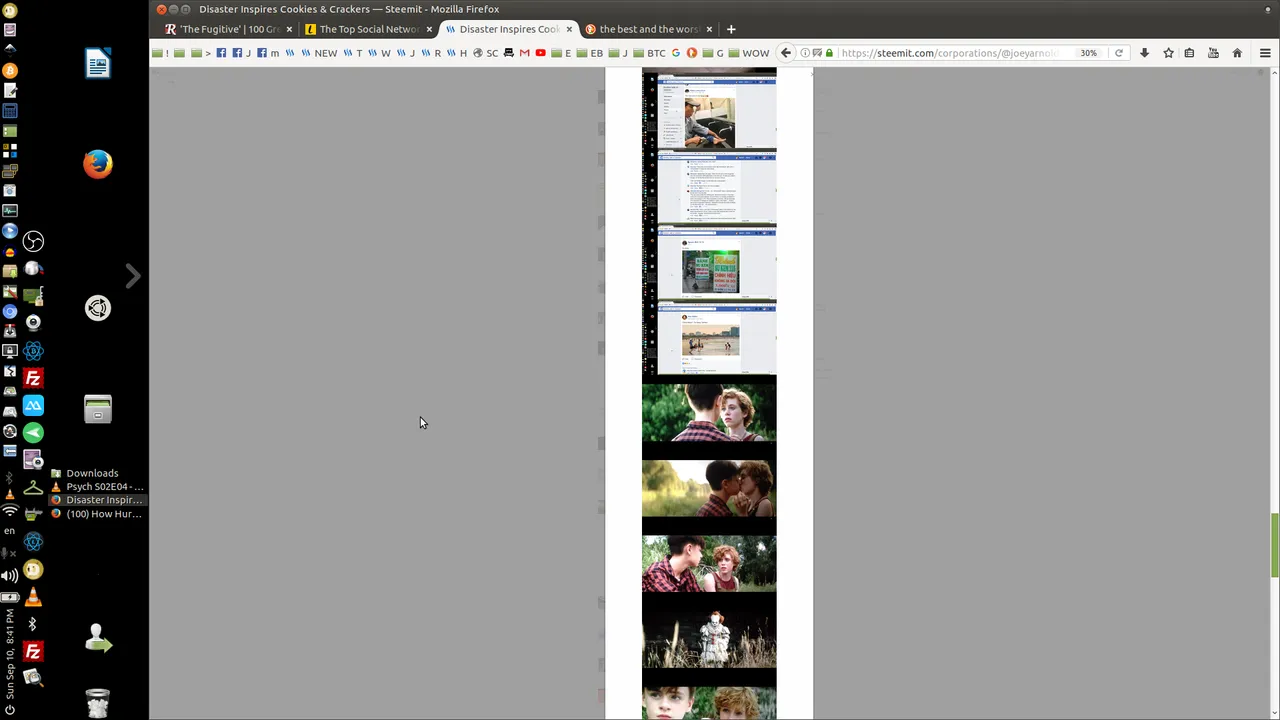The width and height of the screenshot is (1280, 720).
Task: Open a new browser tab
Action: pos(731,29)
